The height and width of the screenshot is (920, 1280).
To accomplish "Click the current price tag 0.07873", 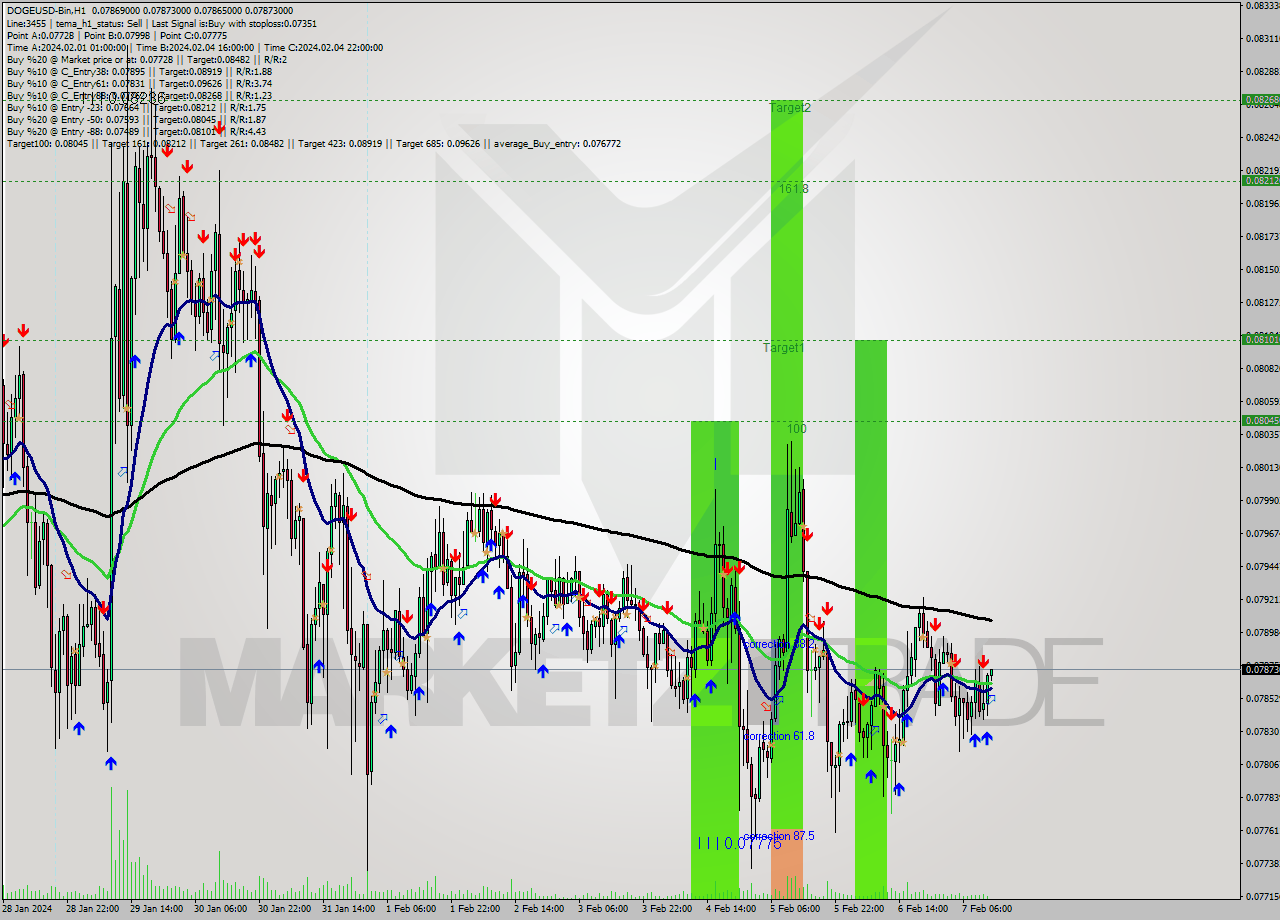I will (1259, 669).
